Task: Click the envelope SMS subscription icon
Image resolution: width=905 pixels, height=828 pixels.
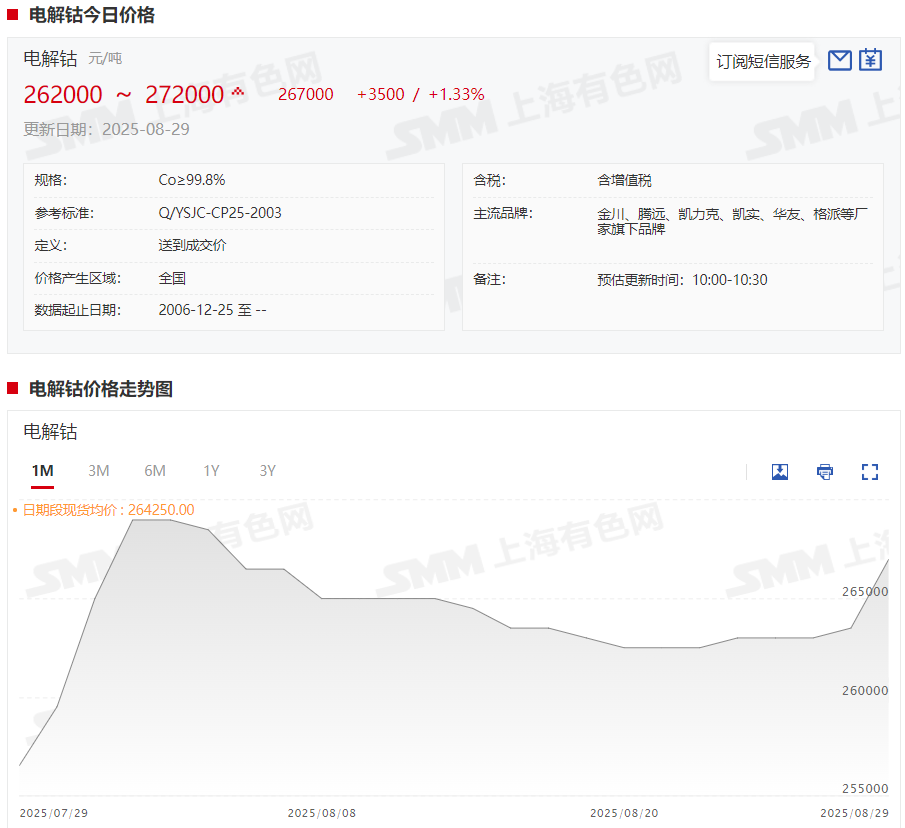Action: coord(840,60)
